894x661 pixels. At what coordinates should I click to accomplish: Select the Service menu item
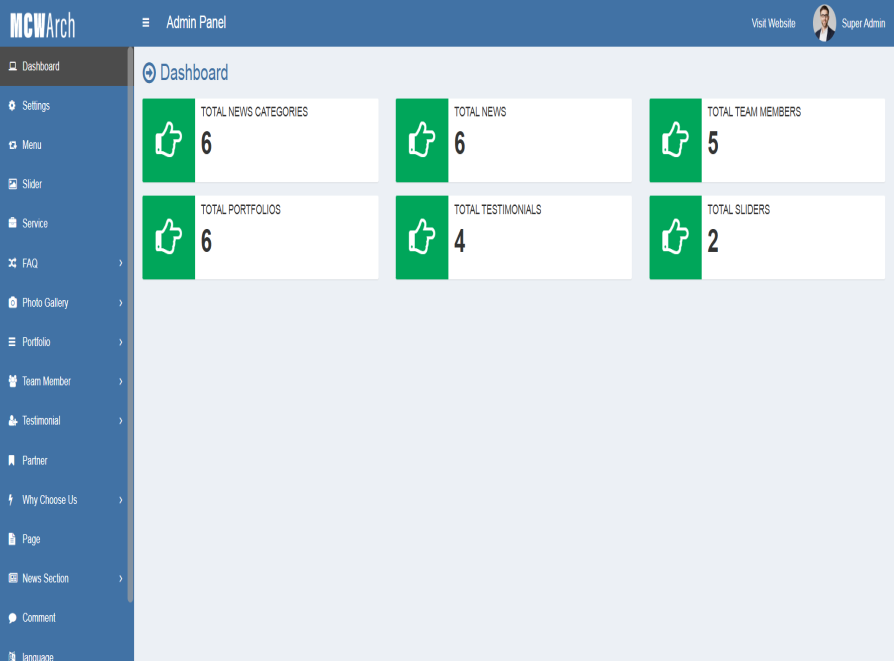point(35,224)
